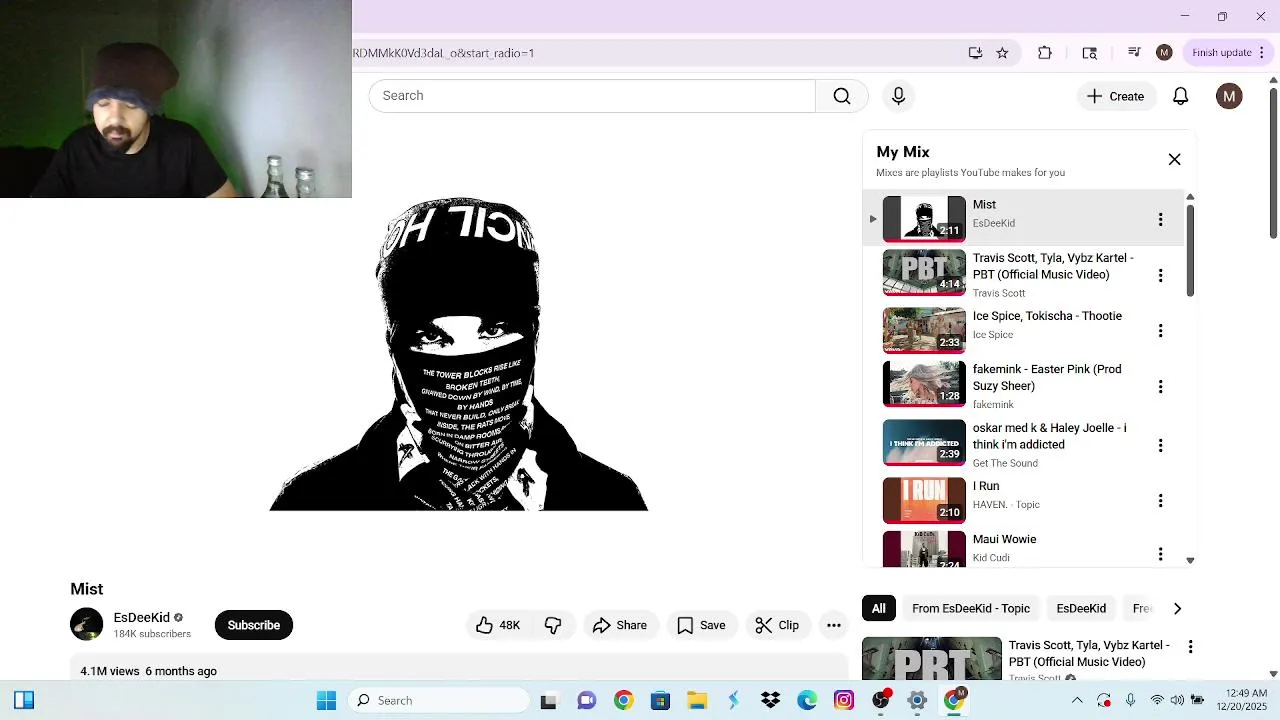Click the YouTube search magnifier button
Screen dimensions: 1280x720
pos(842,96)
